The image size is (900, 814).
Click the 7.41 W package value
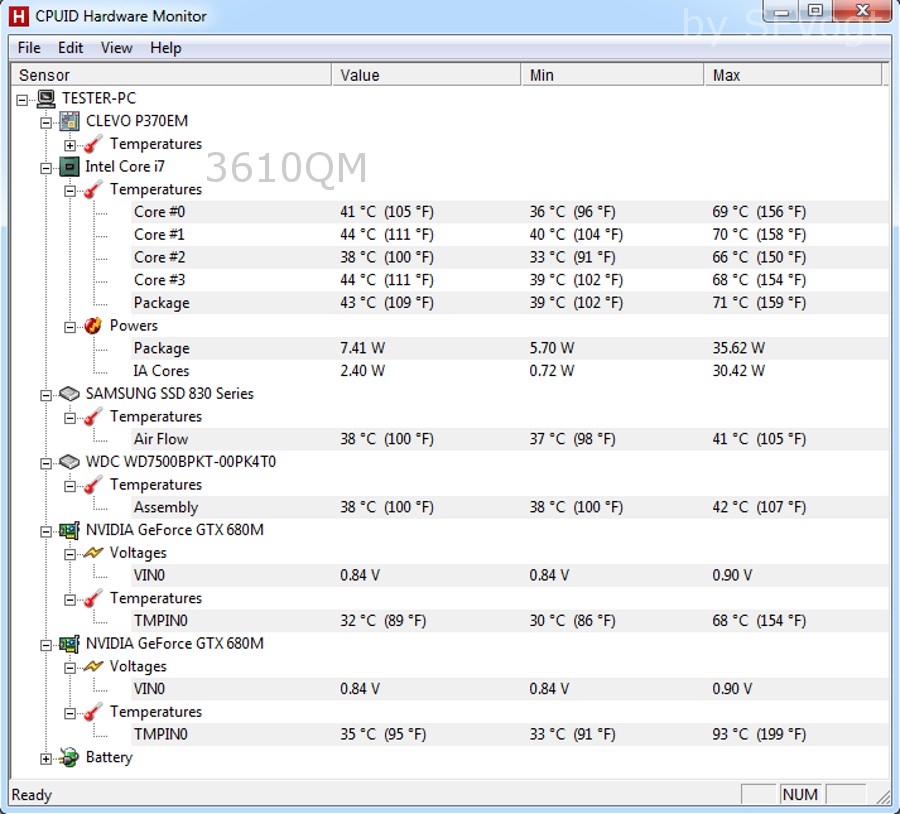363,348
